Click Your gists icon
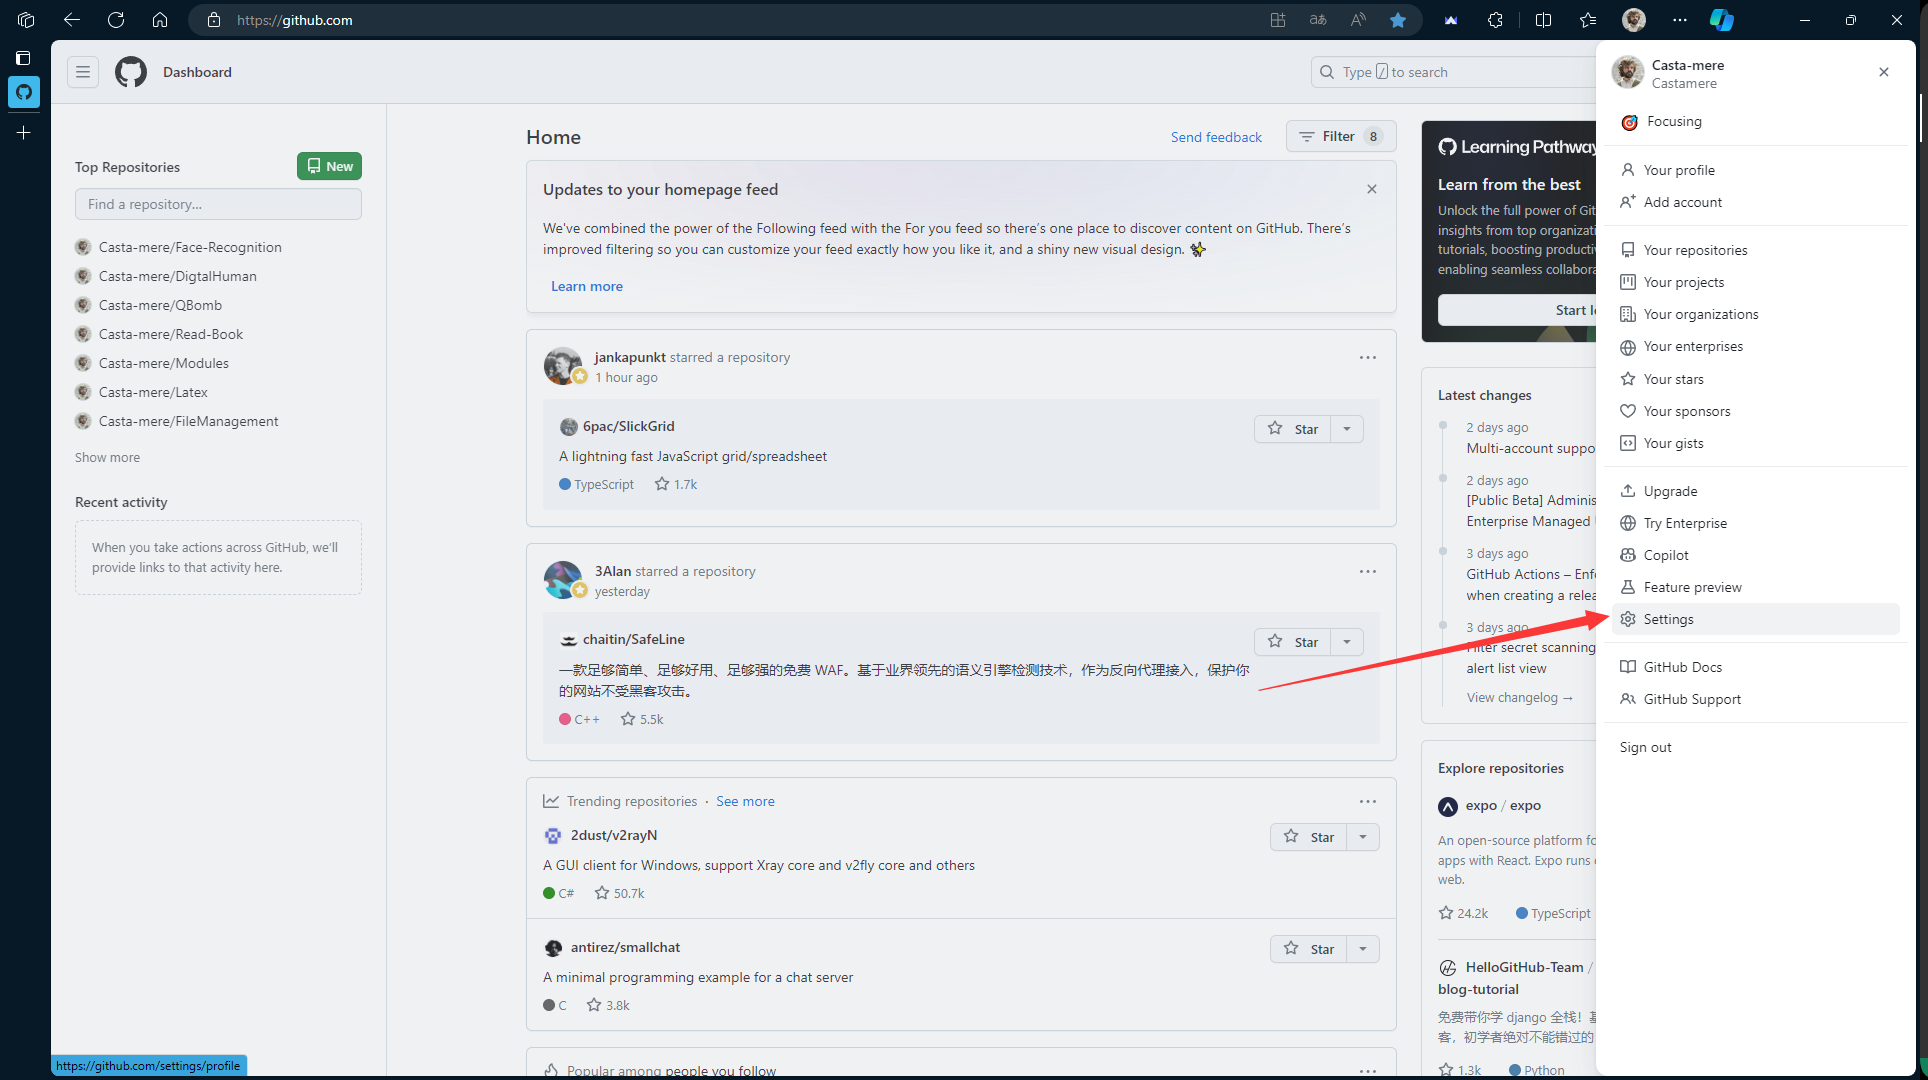Viewport: 1928px width, 1080px height. point(1627,443)
